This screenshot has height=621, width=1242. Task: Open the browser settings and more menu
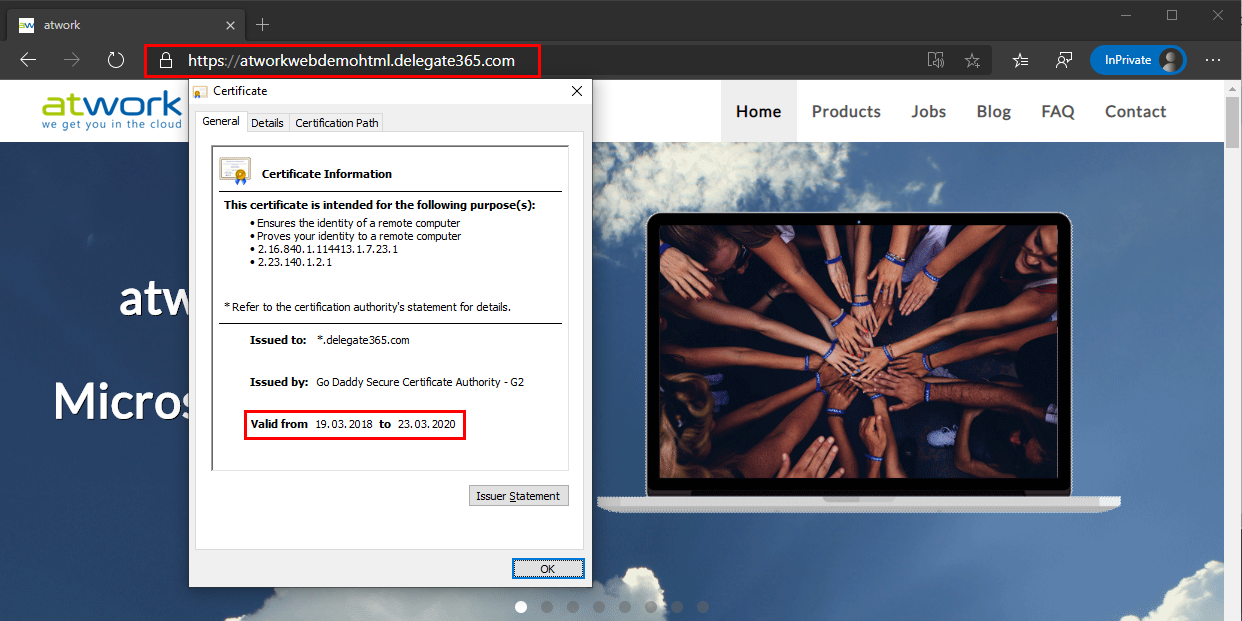1213,60
